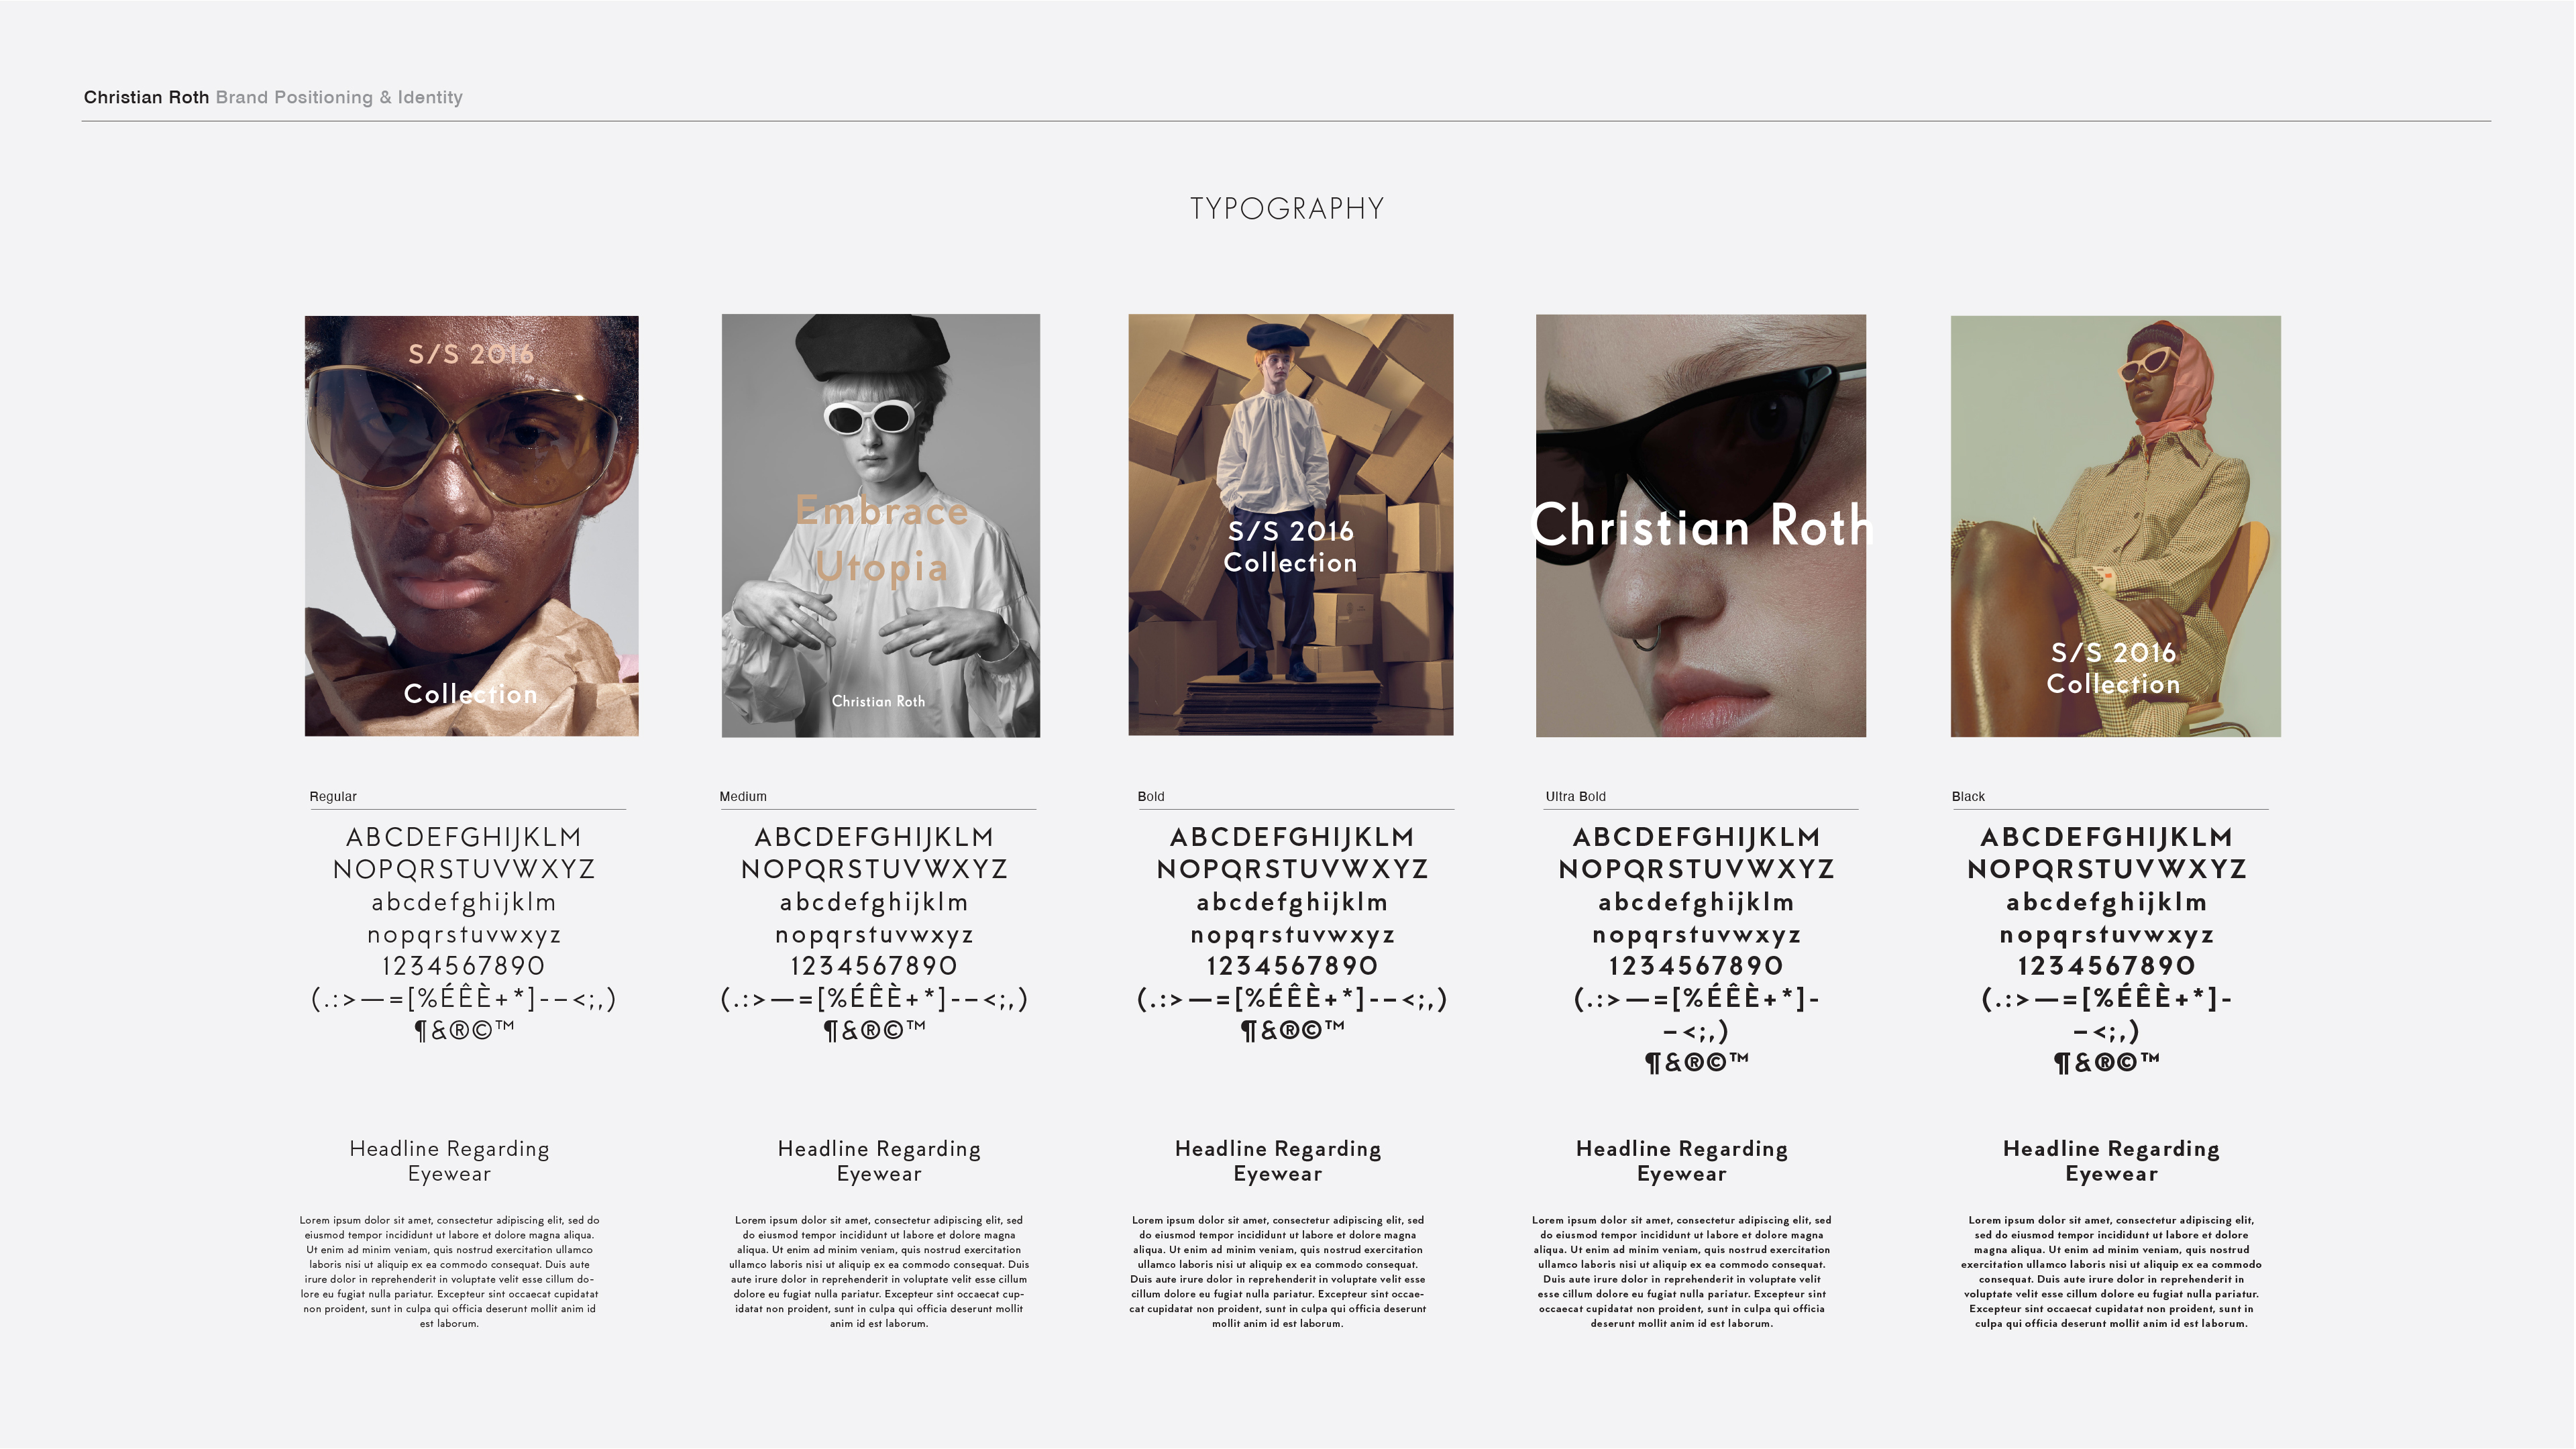This screenshot has height=1449, width=2576.
Task: Select the green headscarf model image
Action: tap(2116, 527)
